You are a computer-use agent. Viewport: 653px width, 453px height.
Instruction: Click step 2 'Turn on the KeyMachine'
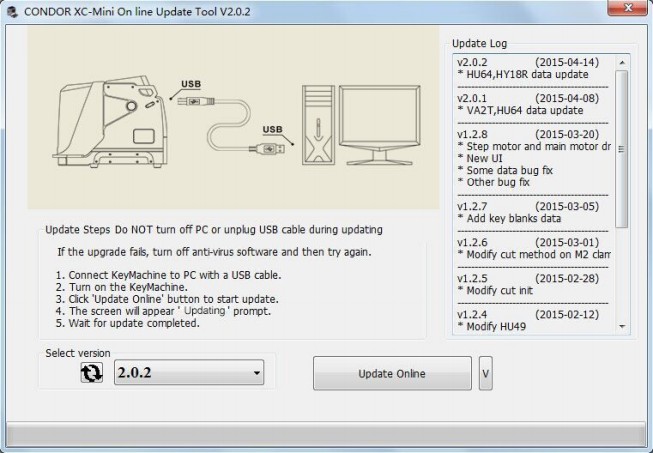point(122,287)
